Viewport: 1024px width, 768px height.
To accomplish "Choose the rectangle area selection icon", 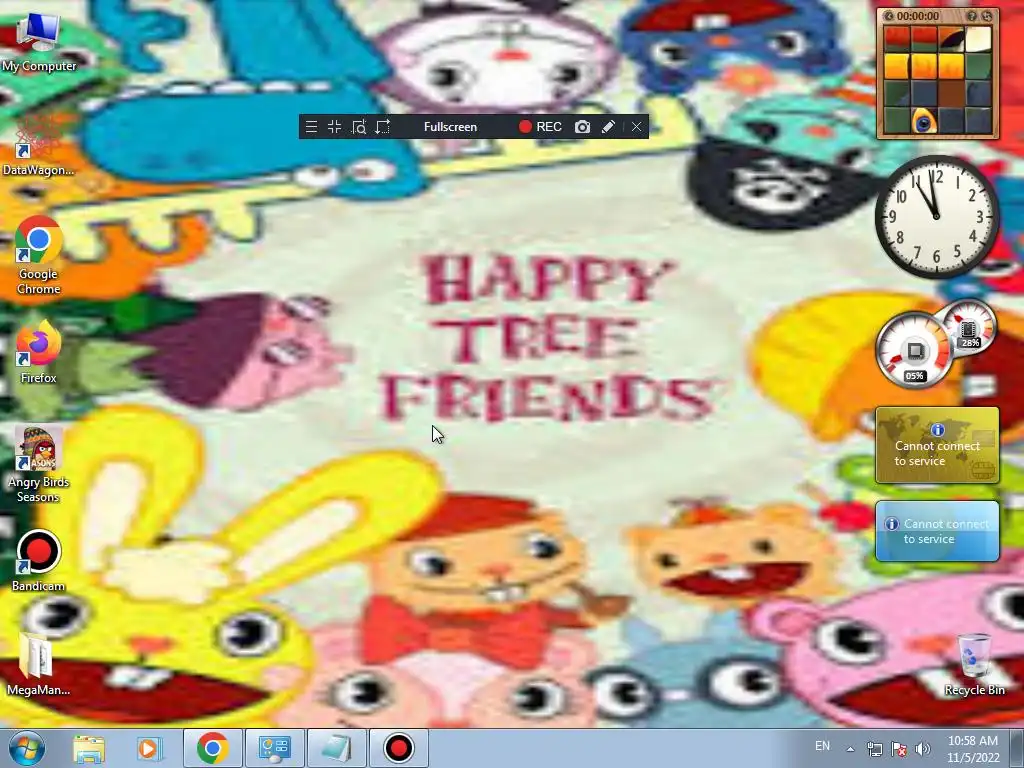I will coord(383,127).
